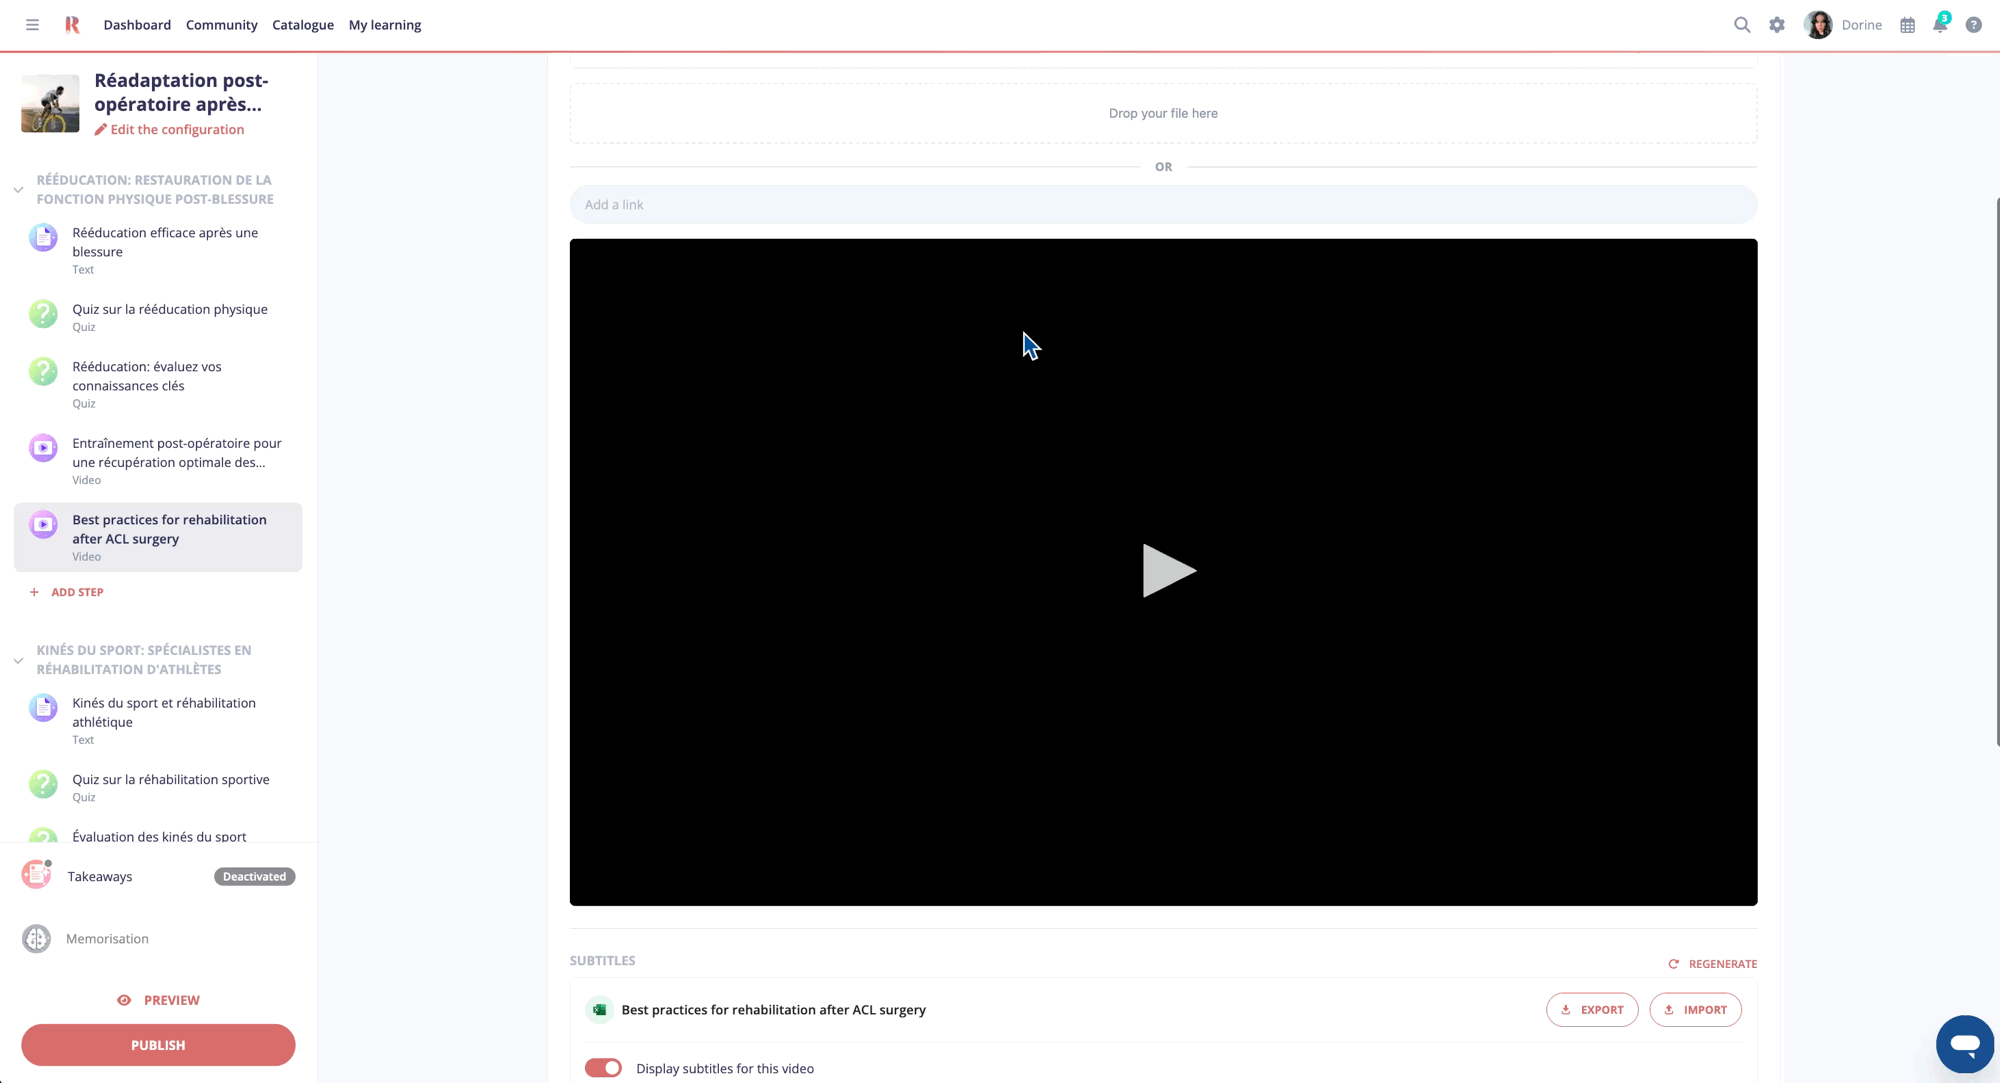Collapse the 'Rééducation' section chevron
Viewport: 2000px width, 1083px height.
(x=18, y=188)
